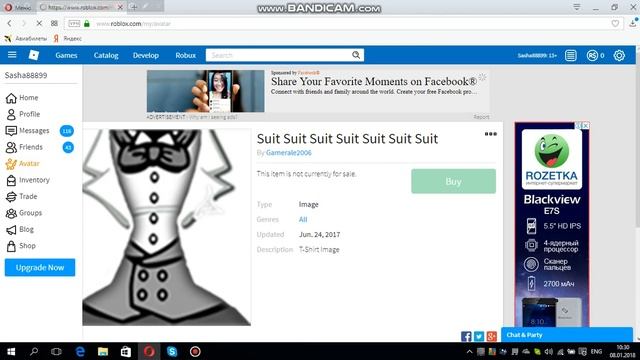This screenshot has width=640, height=360.
Task: Share item on Twitter icon
Action: (479, 336)
